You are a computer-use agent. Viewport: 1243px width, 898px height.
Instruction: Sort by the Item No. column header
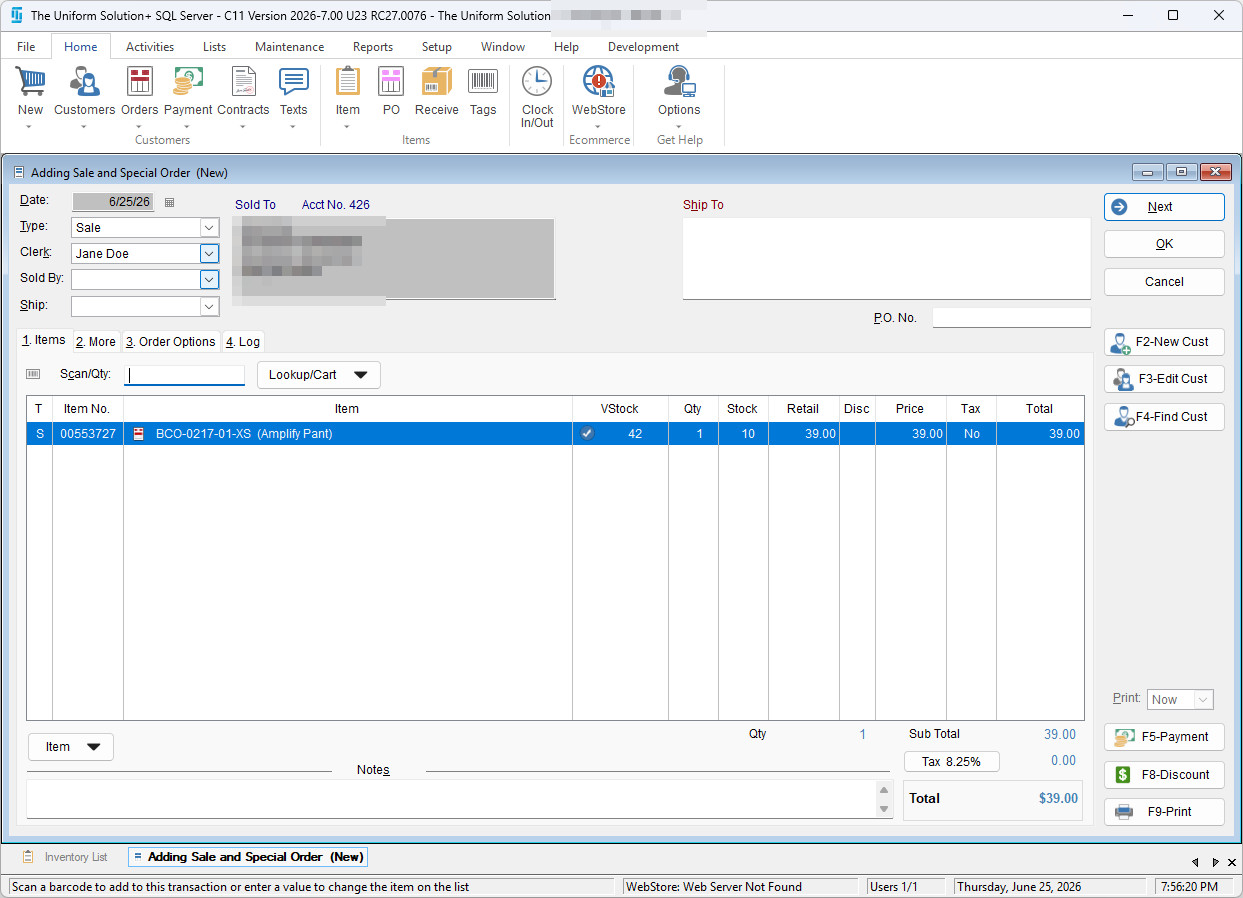(x=87, y=409)
